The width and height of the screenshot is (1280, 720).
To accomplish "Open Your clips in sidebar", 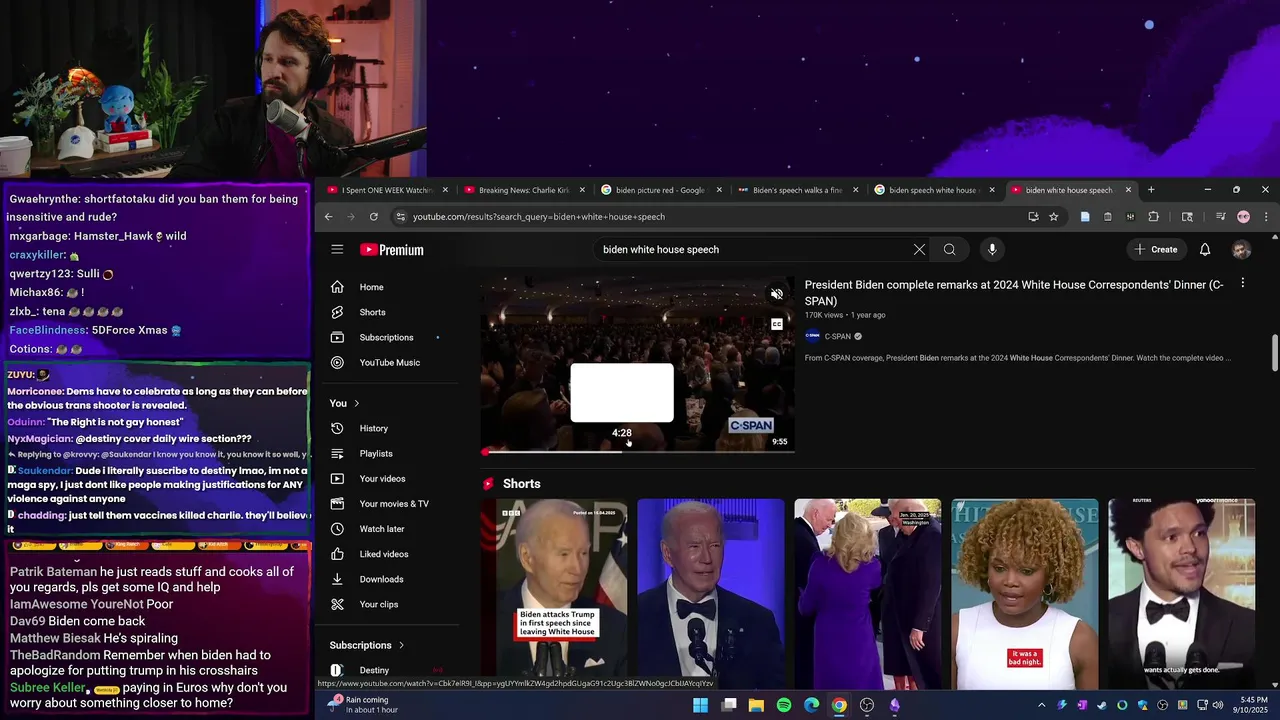I will pyautogui.click(x=390, y=604).
